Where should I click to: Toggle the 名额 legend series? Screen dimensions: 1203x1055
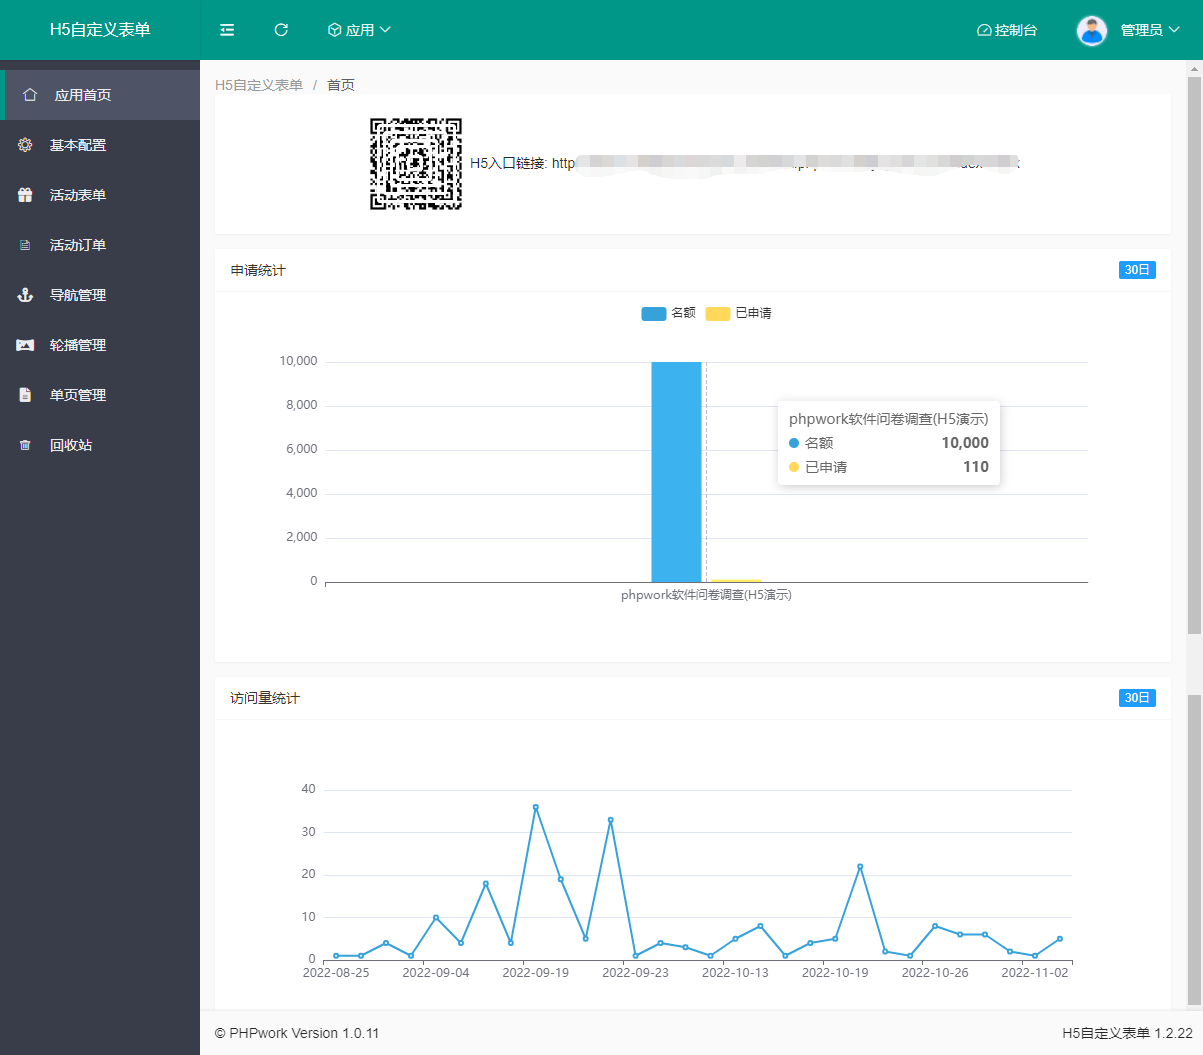click(x=668, y=313)
